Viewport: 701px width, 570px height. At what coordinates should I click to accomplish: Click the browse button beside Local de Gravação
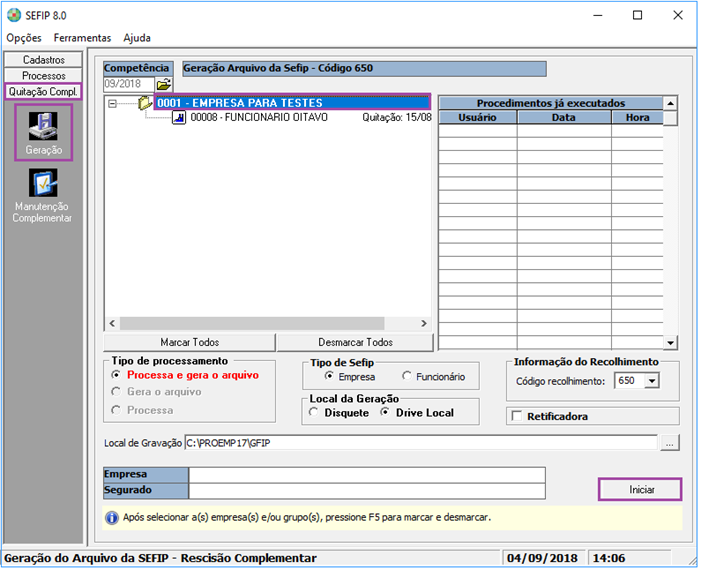[x=669, y=443]
